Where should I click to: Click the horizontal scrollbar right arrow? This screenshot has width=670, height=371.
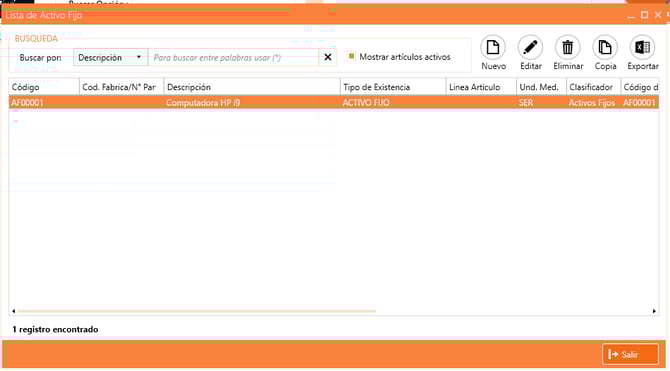(x=654, y=311)
